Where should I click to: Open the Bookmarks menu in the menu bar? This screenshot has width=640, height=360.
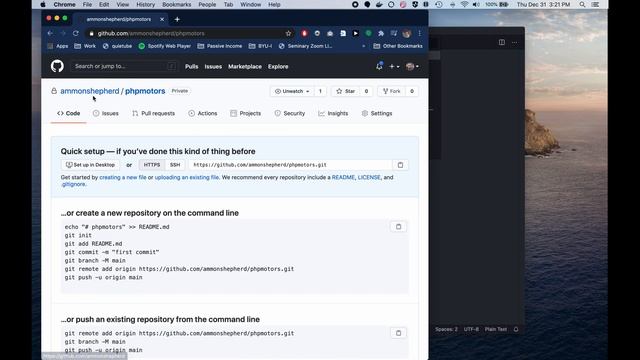[x=176, y=4]
